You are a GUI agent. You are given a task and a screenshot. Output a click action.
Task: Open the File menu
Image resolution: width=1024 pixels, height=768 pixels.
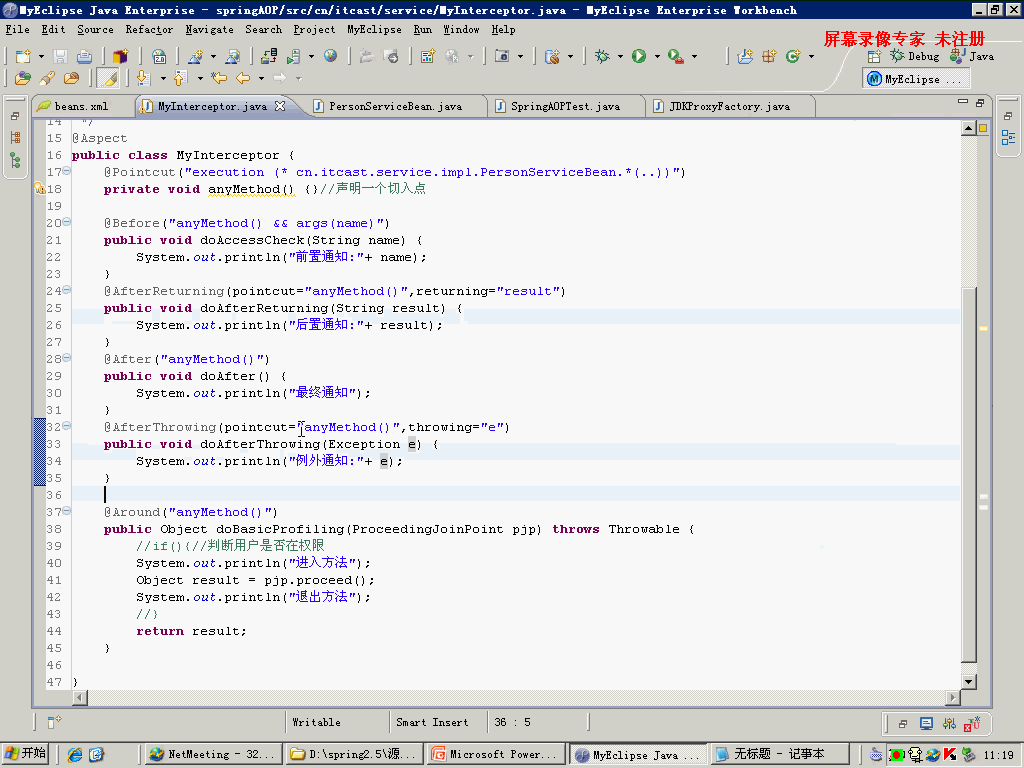click(x=18, y=29)
